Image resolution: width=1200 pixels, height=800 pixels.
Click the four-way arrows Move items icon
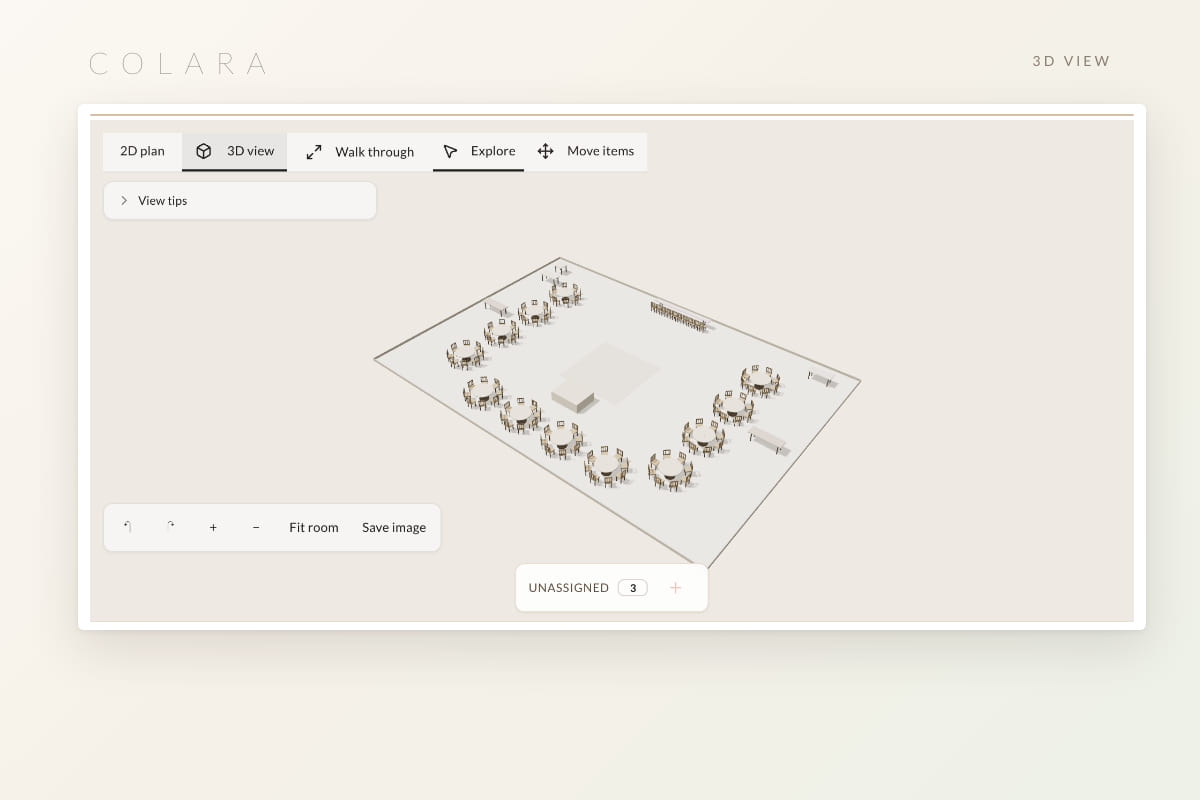(546, 151)
